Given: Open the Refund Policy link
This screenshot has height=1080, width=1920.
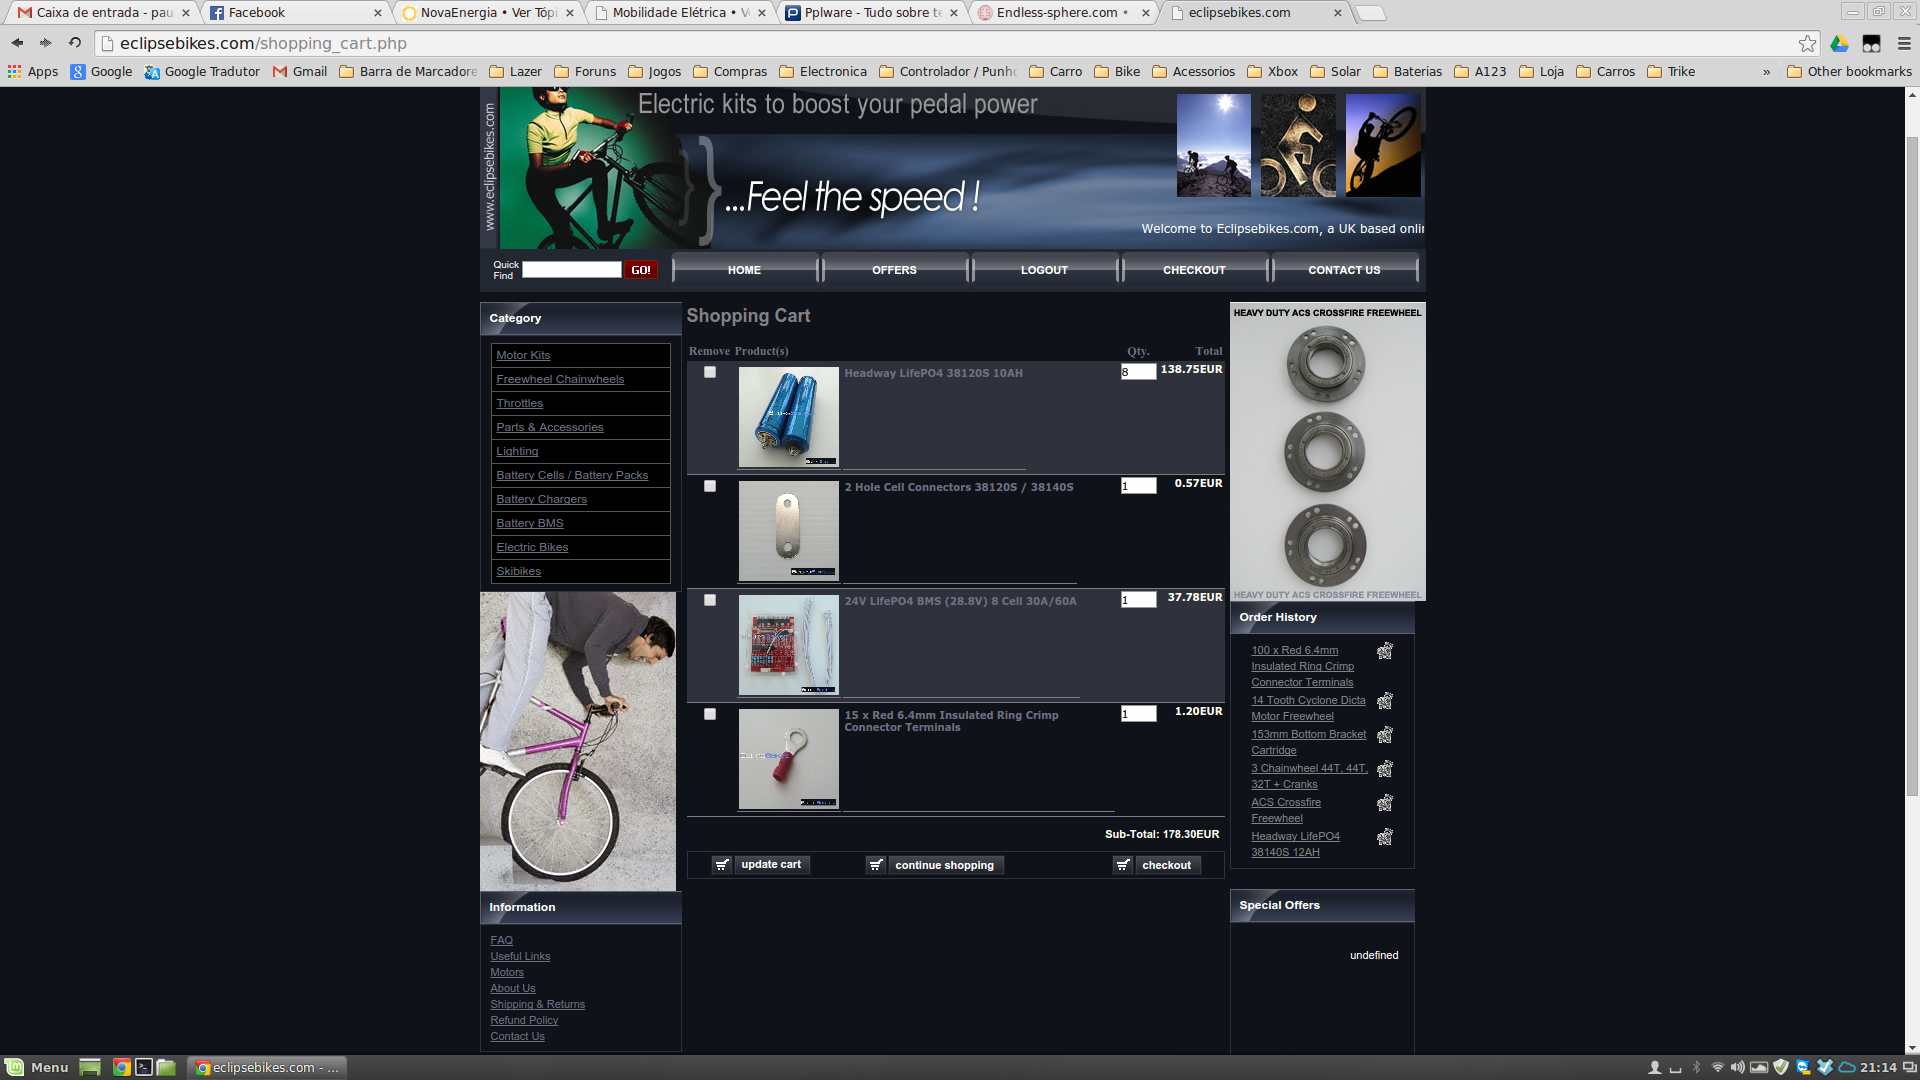Looking at the screenshot, I should pos(524,1020).
